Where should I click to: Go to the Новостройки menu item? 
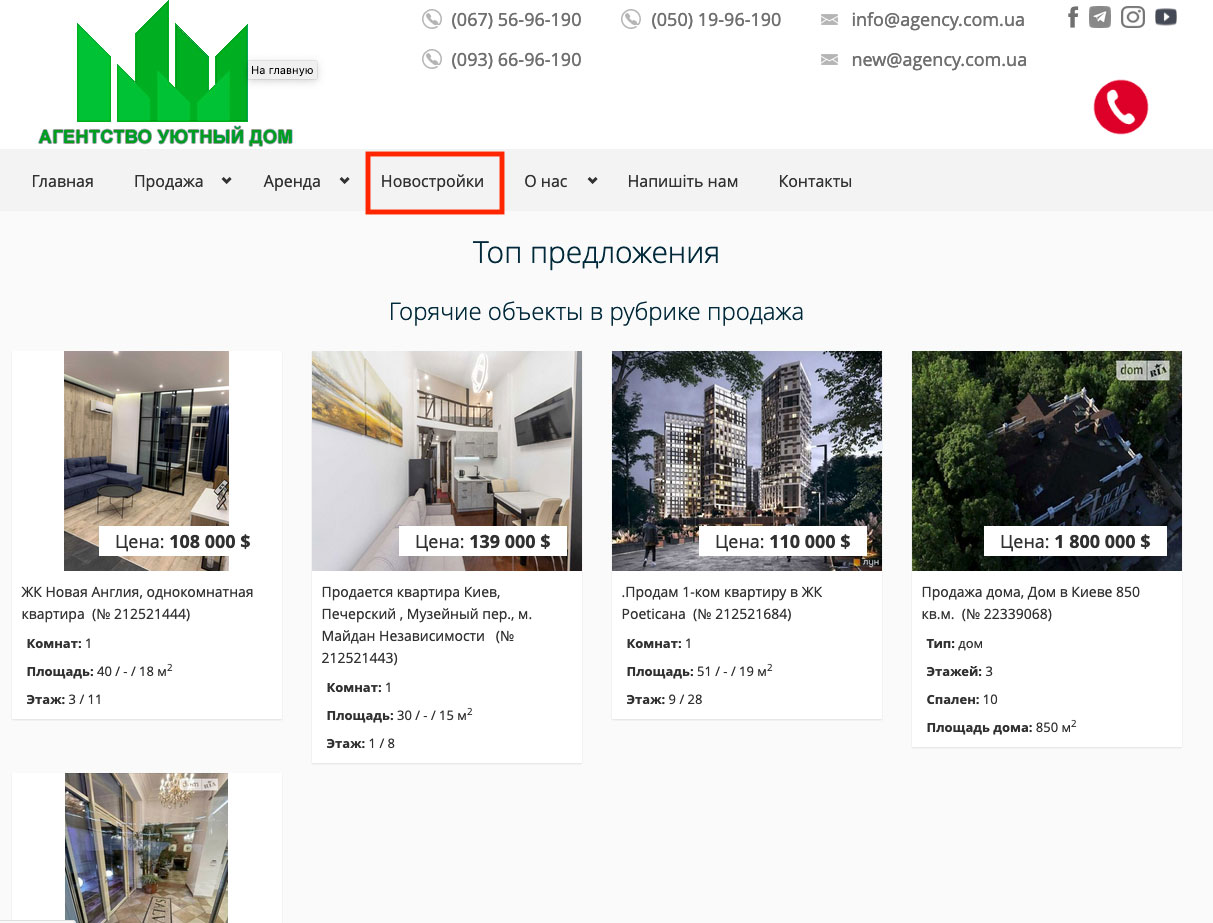coord(432,182)
